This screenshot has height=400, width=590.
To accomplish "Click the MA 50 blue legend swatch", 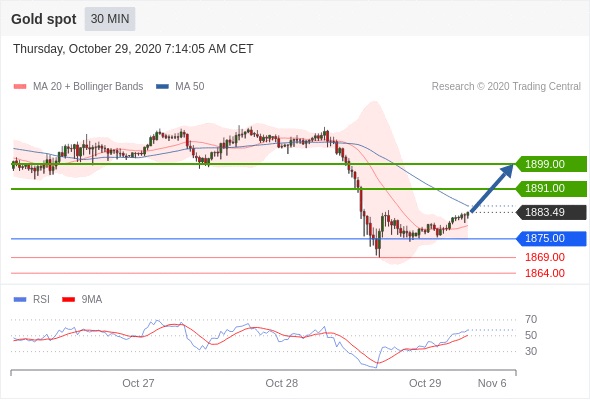I will point(162,87).
